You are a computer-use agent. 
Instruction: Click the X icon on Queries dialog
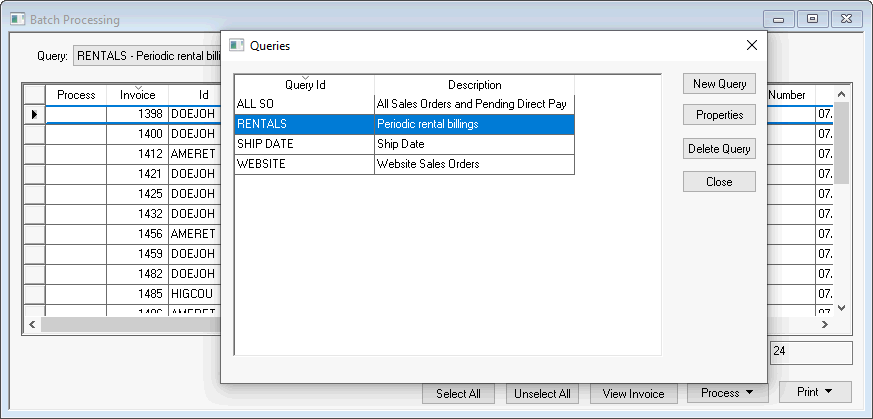tap(752, 45)
